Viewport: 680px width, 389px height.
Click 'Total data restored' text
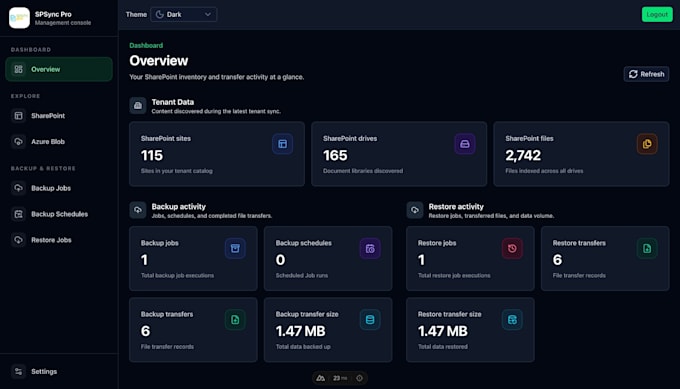443,347
